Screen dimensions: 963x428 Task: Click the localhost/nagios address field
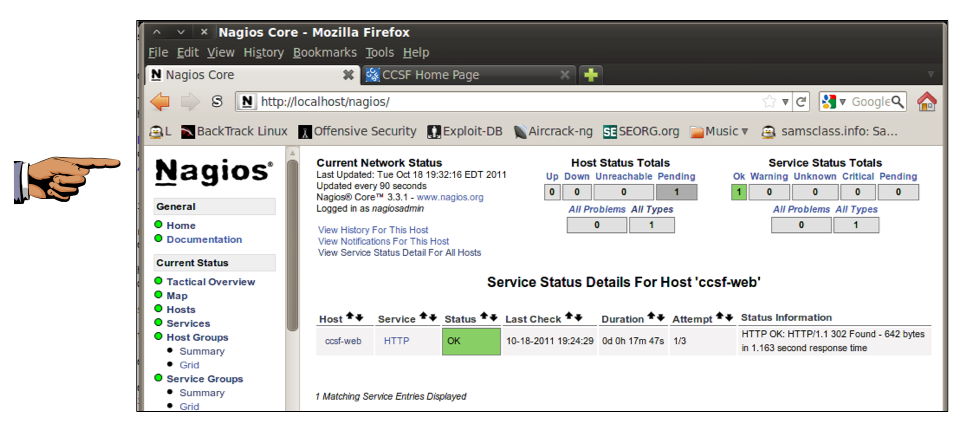coord(497,102)
